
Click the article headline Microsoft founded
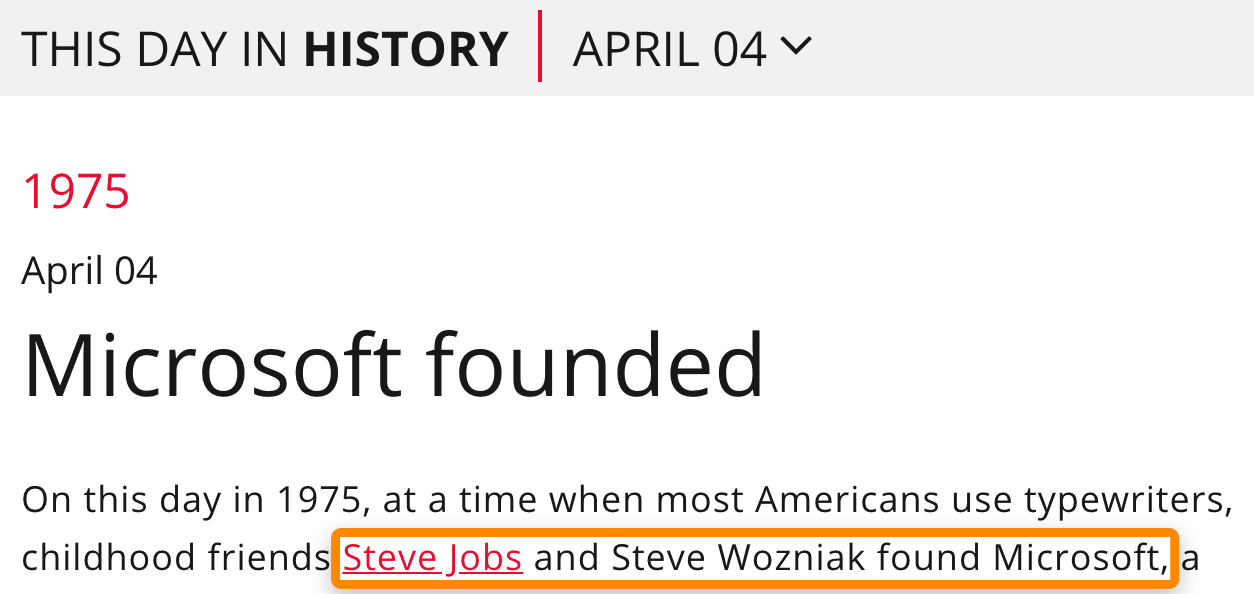click(x=396, y=363)
